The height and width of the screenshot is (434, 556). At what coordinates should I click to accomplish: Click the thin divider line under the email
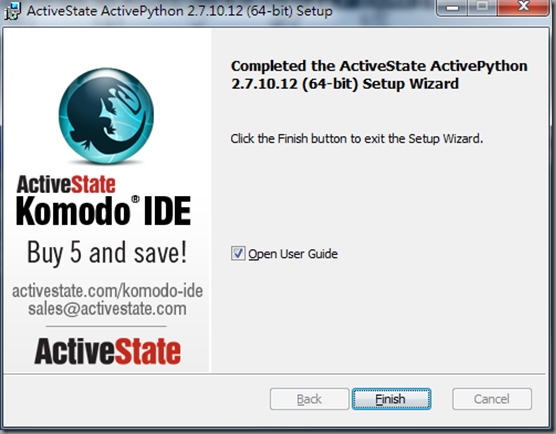[106, 326]
